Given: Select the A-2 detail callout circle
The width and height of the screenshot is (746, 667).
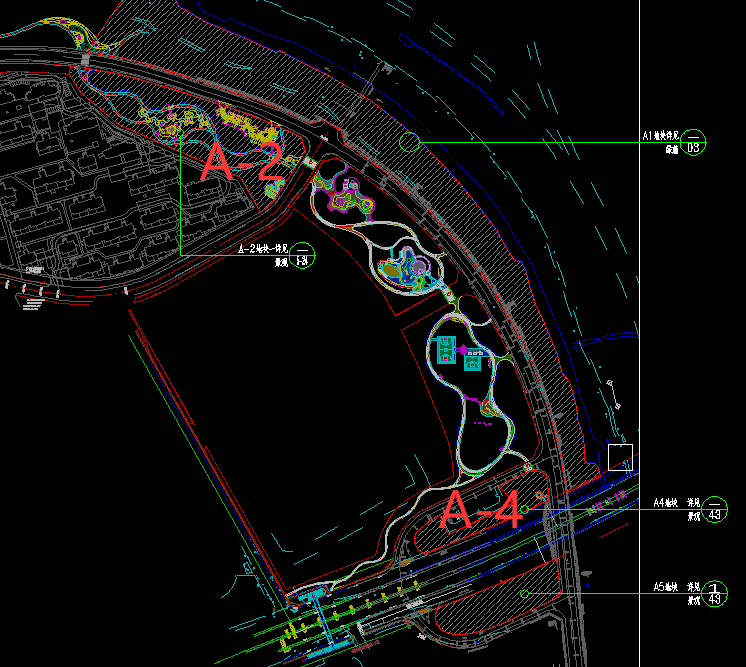Looking at the screenshot, I should (300, 256).
